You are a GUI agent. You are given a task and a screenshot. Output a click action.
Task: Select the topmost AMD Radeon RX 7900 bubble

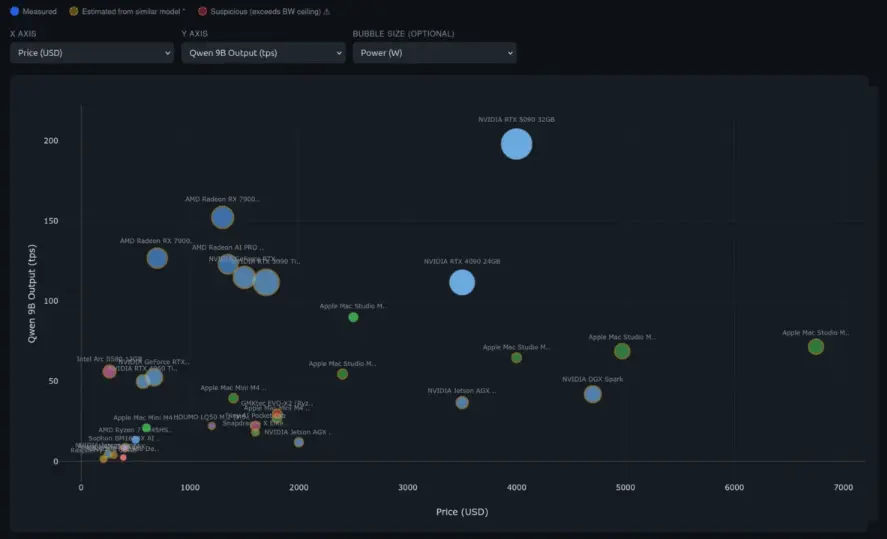[223, 217]
